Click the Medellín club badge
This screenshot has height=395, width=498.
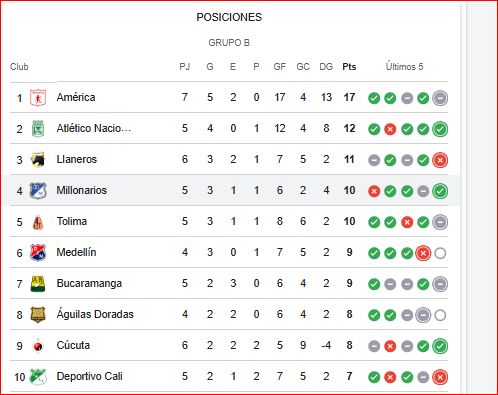(38, 252)
